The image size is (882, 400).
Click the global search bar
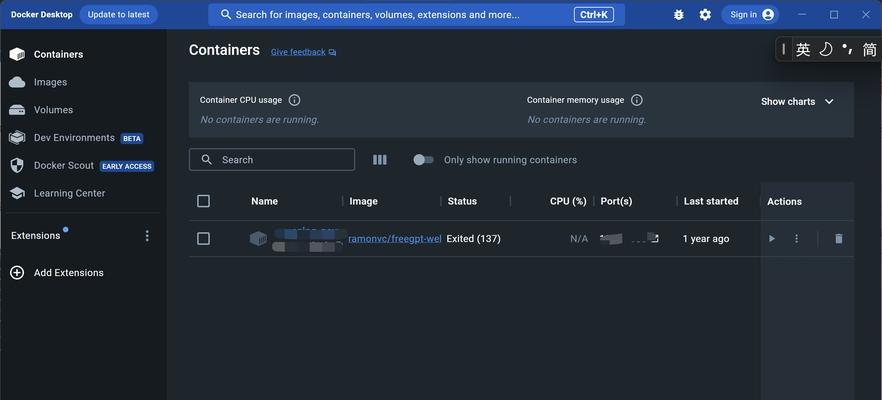click(416, 15)
